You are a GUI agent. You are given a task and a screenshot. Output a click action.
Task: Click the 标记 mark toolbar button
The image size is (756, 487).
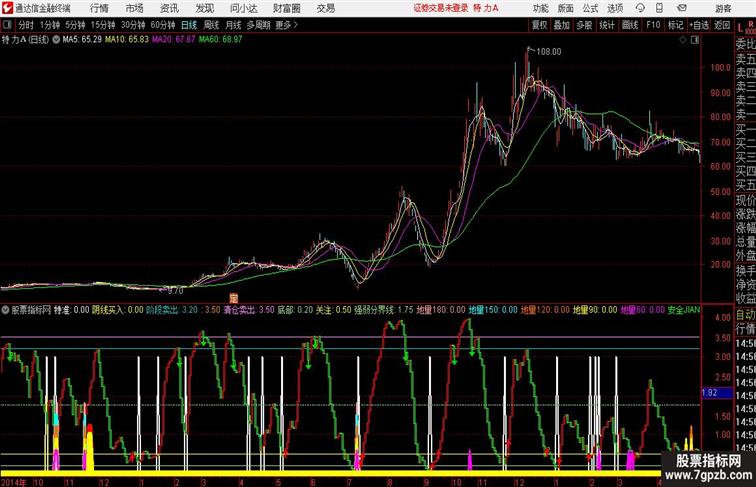click(x=675, y=25)
